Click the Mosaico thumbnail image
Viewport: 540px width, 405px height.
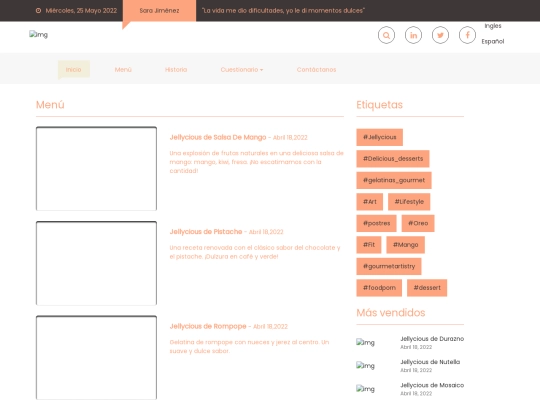(365, 389)
